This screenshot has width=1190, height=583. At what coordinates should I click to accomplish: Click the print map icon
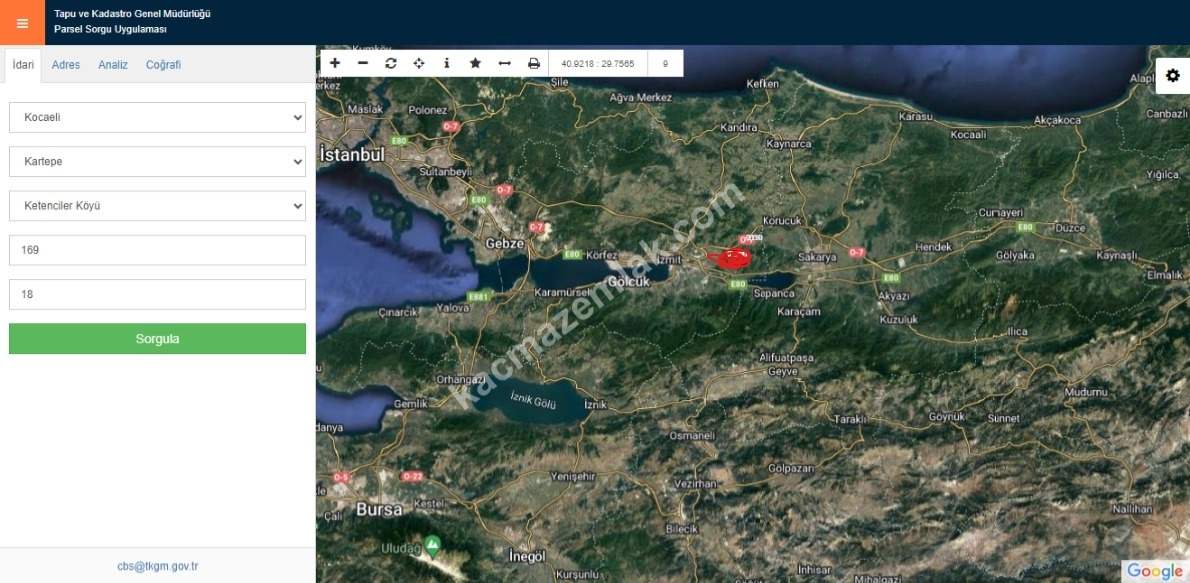tap(533, 63)
